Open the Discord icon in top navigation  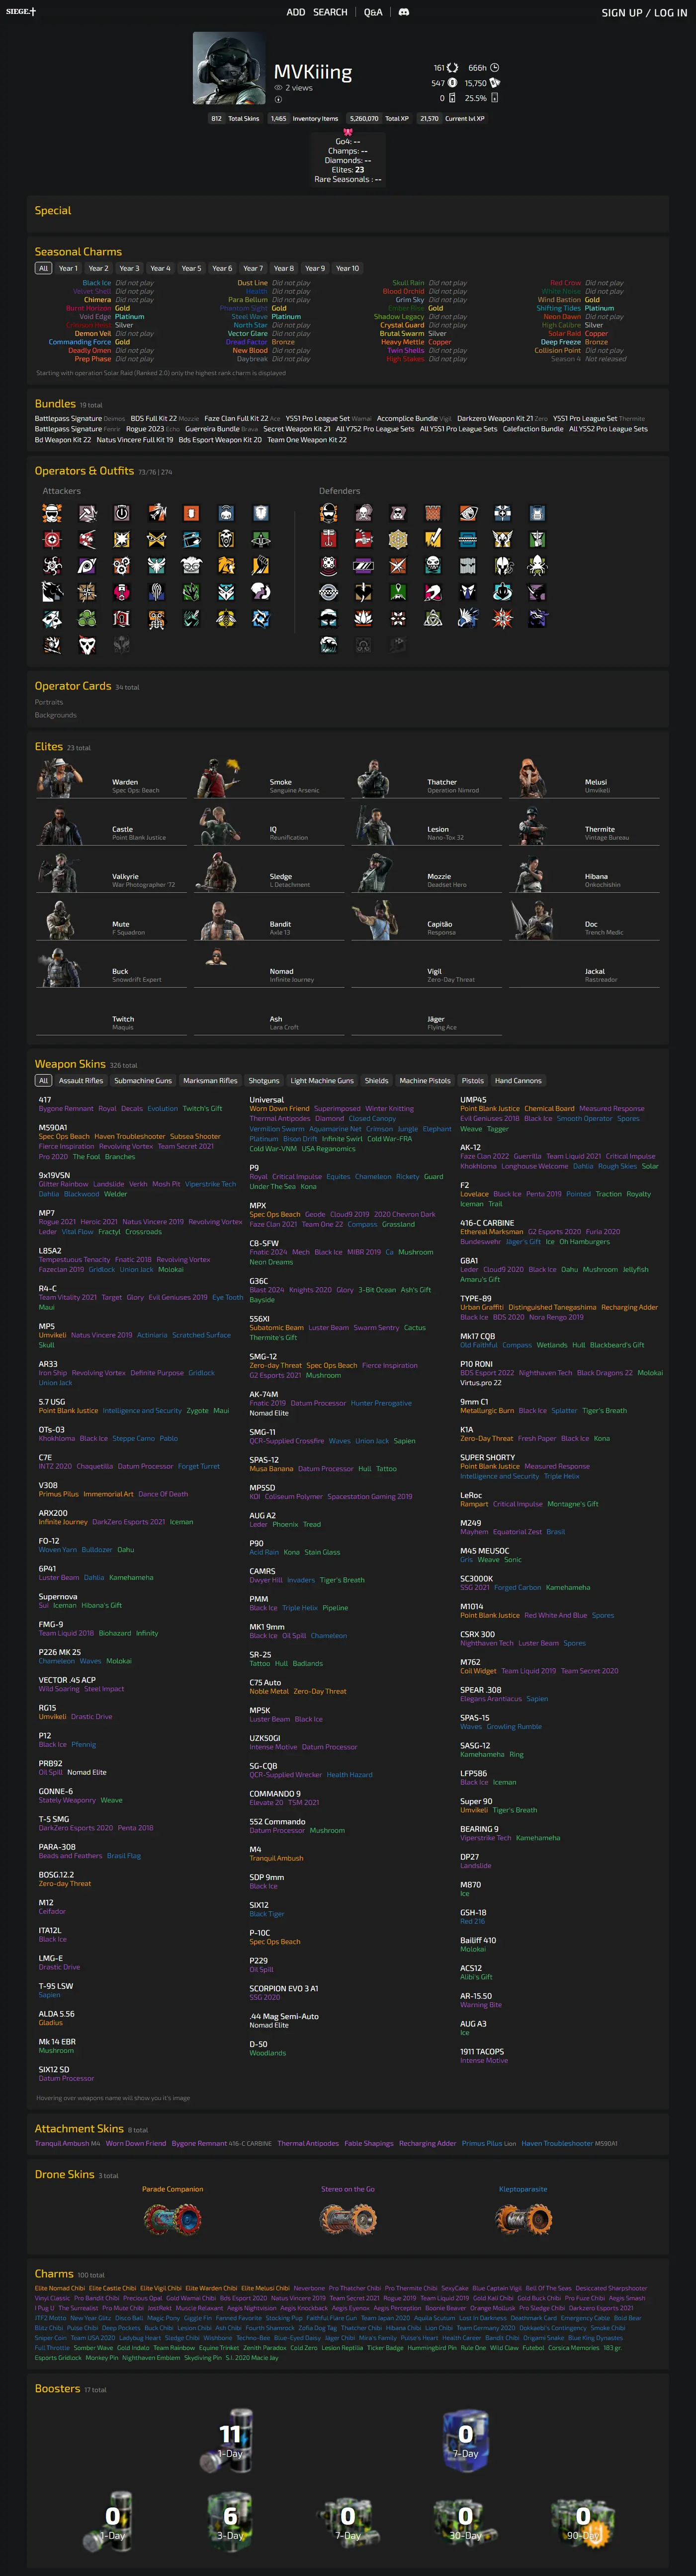click(404, 12)
